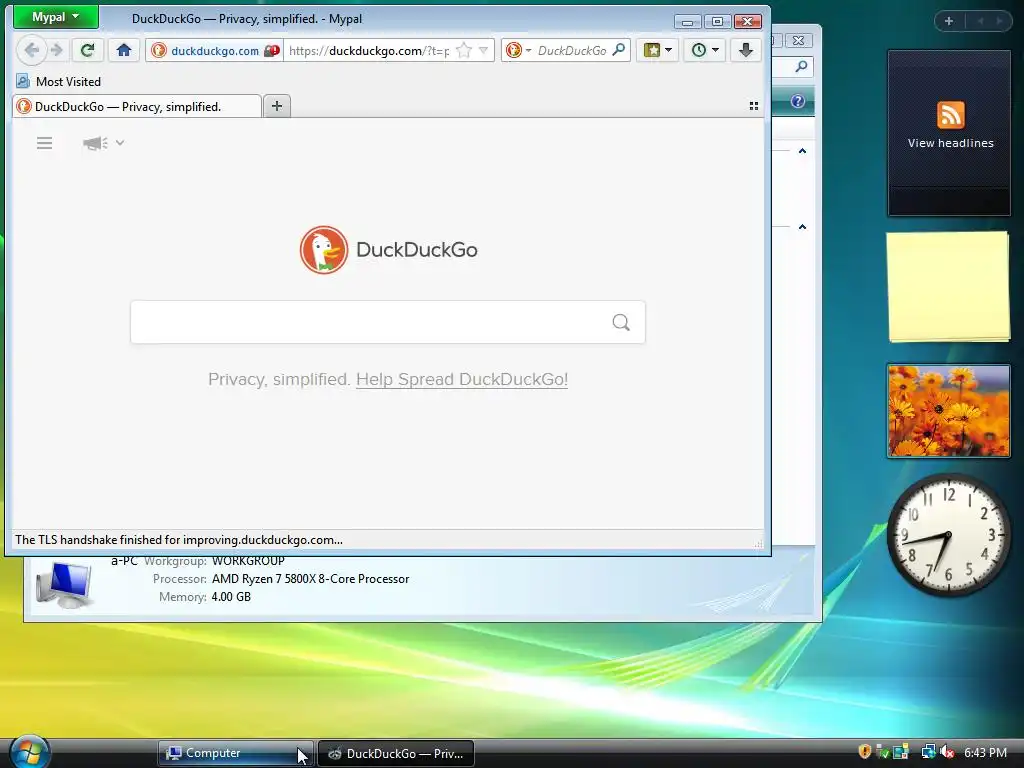Open the green Mypal application menu
The height and width of the screenshot is (768, 1024).
[56, 17]
